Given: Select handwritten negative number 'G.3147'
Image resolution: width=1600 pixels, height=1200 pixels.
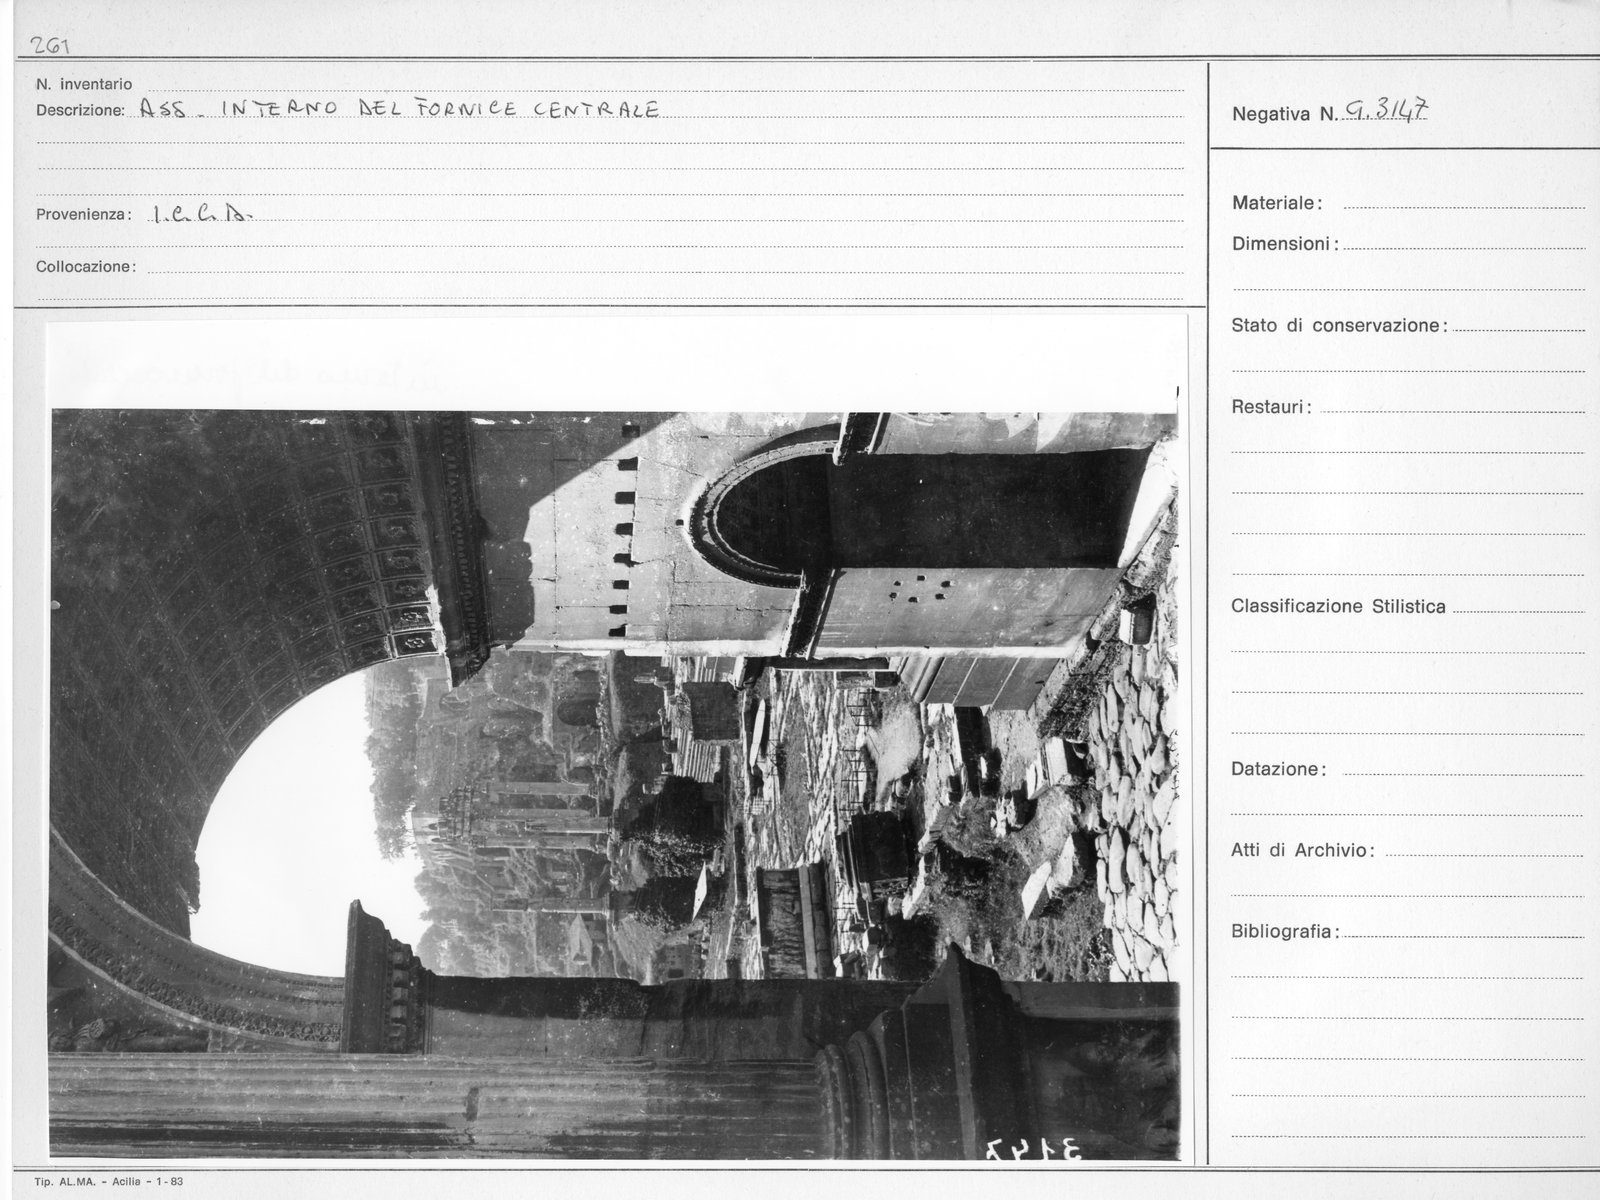Looking at the screenshot, I should tap(1385, 110).
